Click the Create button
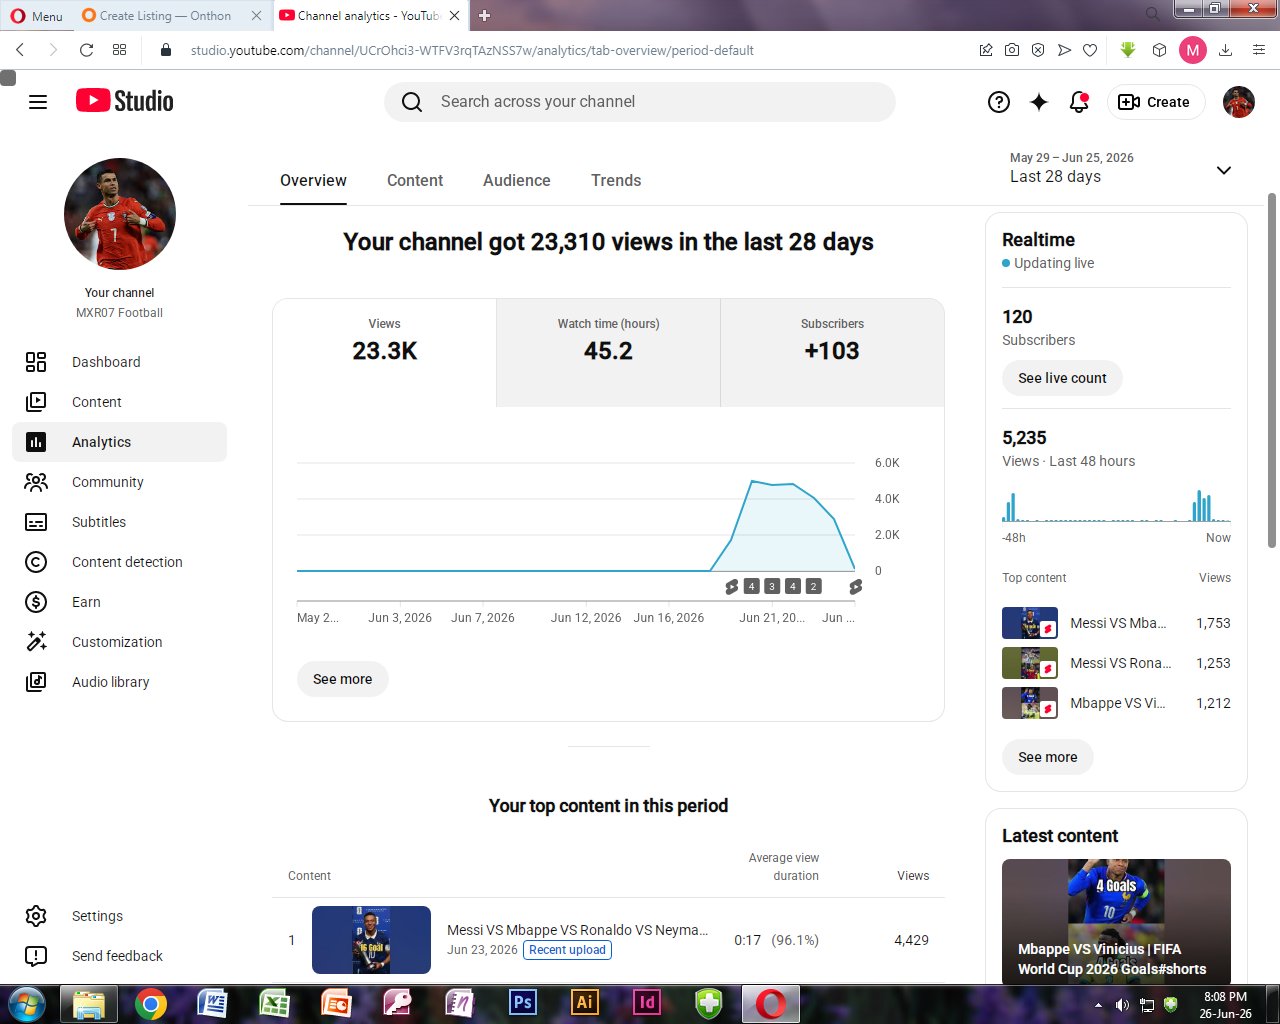This screenshot has width=1280, height=1024. pyautogui.click(x=1154, y=102)
